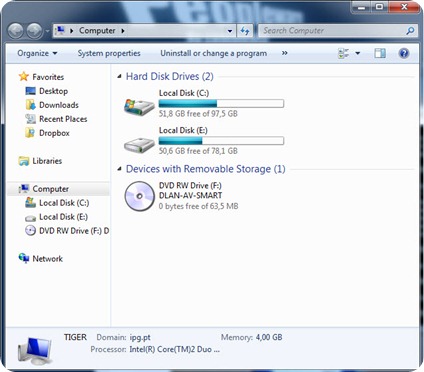The width and height of the screenshot is (424, 372).
Task: Click DVD RW Drive (F:) label
Action: pos(190,186)
